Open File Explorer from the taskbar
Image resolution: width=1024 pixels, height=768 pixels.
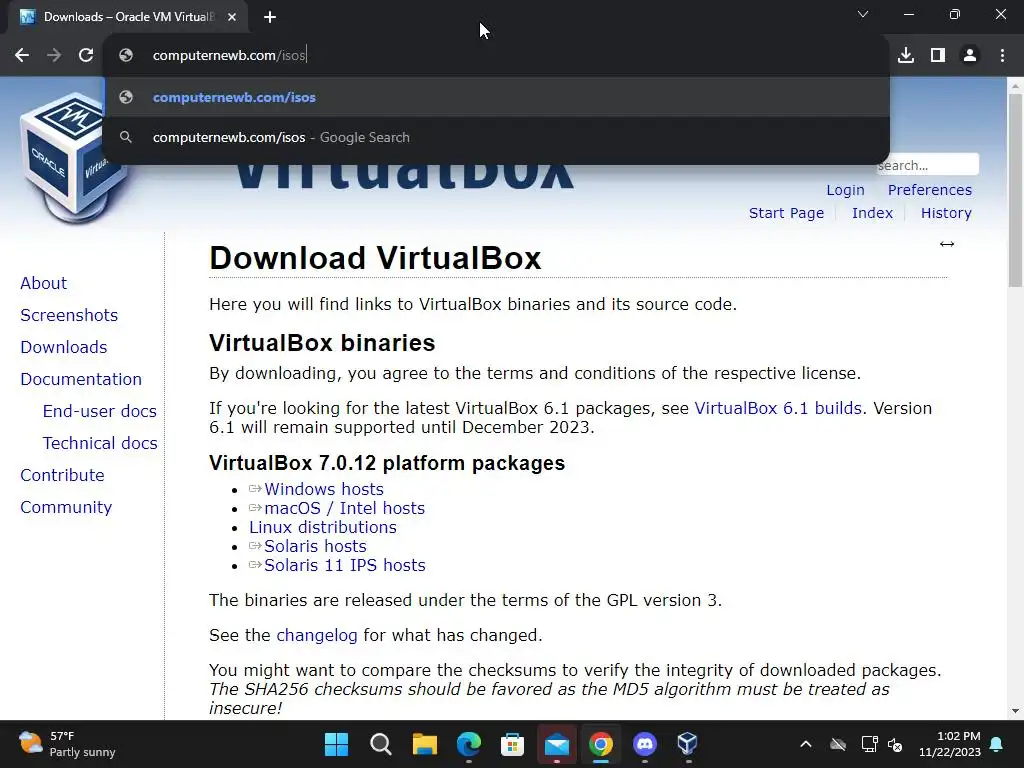pyautogui.click(x=424, y=744)
